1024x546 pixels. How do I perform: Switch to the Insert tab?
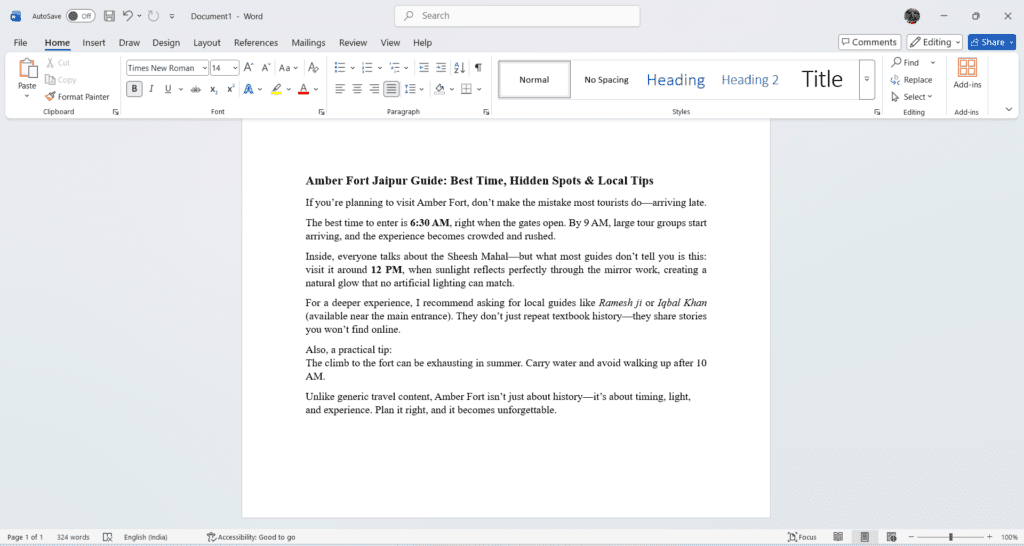(x=93, y=42)
